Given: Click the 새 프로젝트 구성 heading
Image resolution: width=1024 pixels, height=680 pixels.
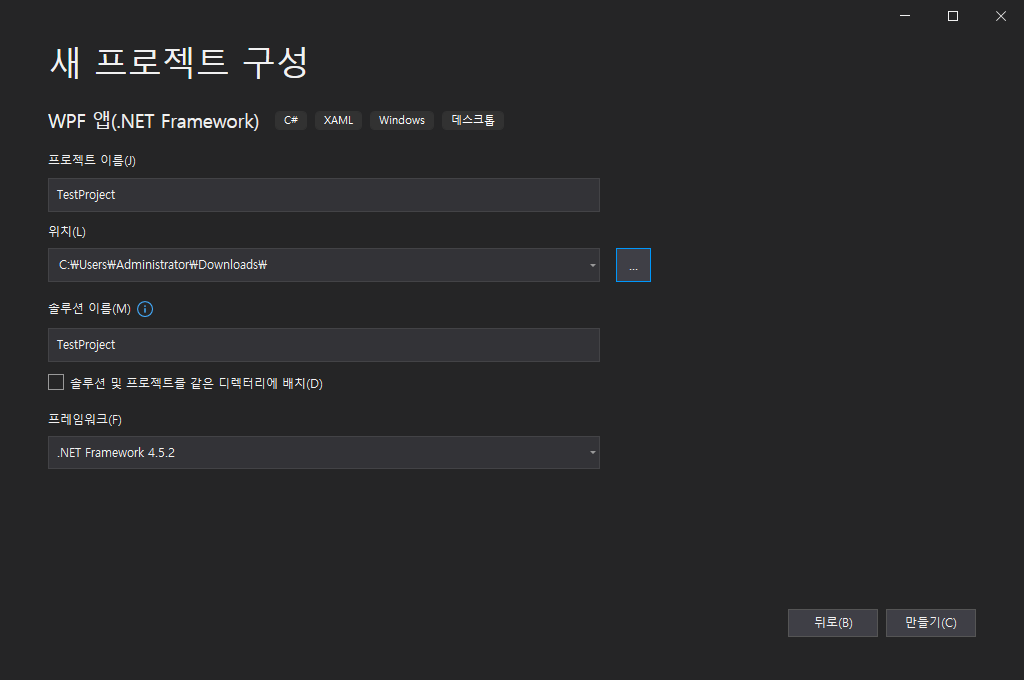Looking at the screenshot, I should pyautogui.click(x=178, y=63).
